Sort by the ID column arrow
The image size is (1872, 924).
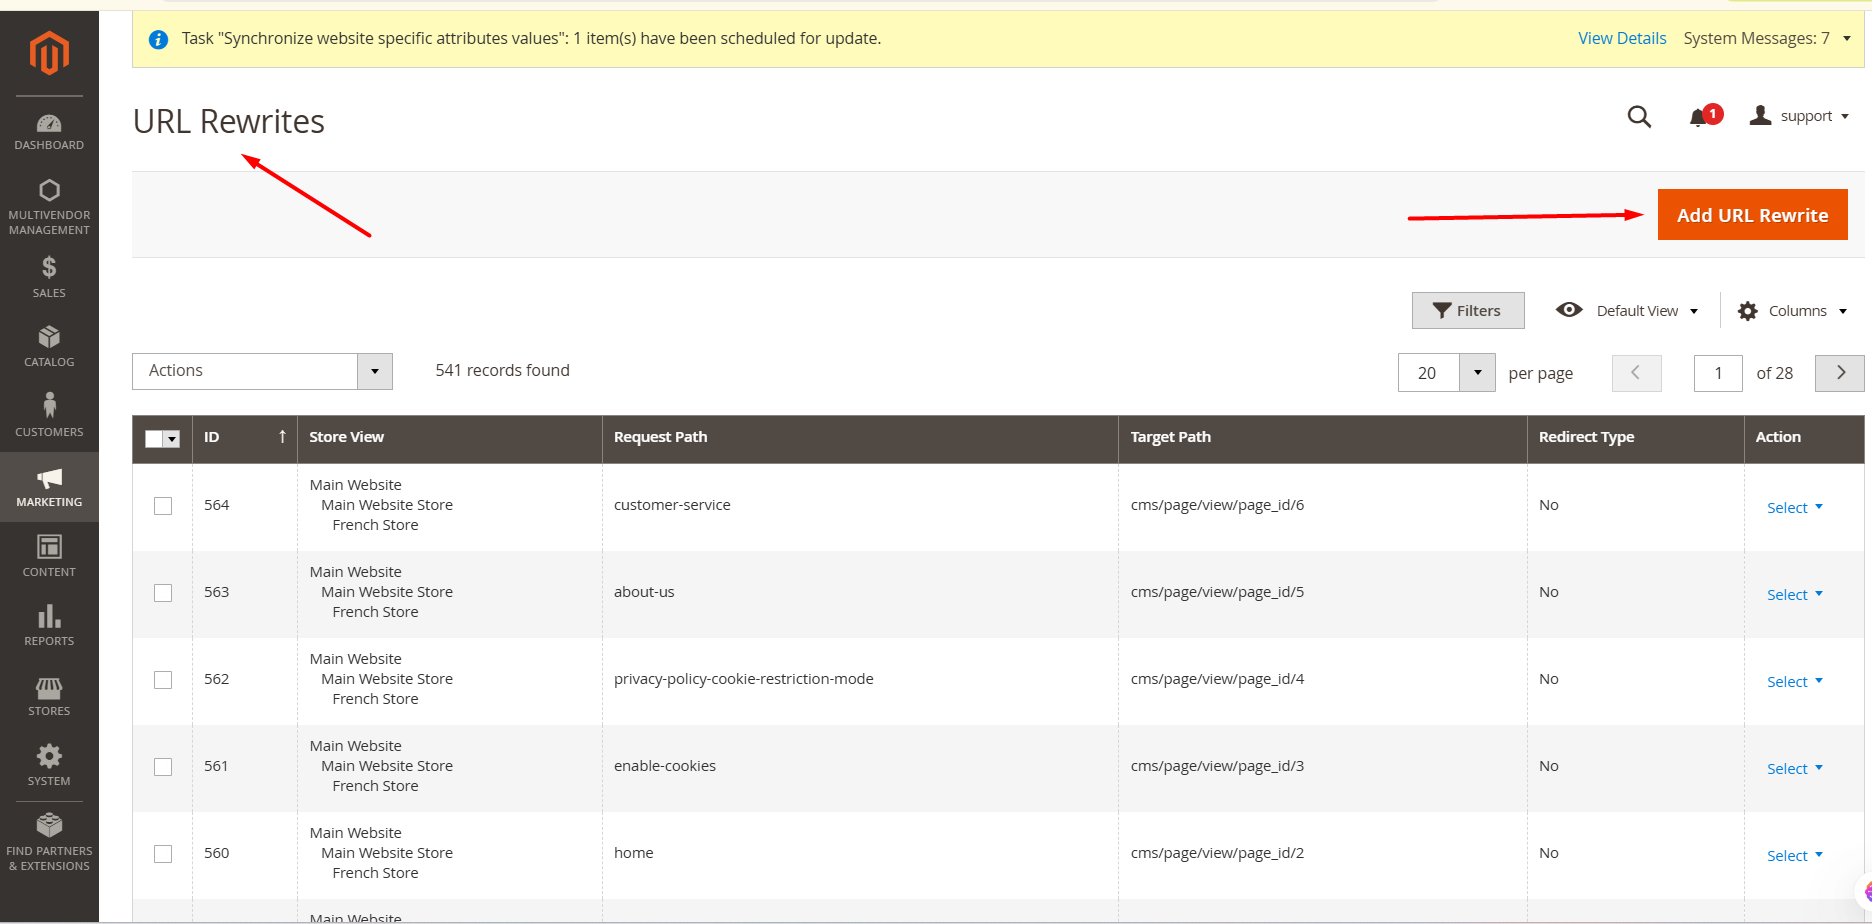click(282, 436)
